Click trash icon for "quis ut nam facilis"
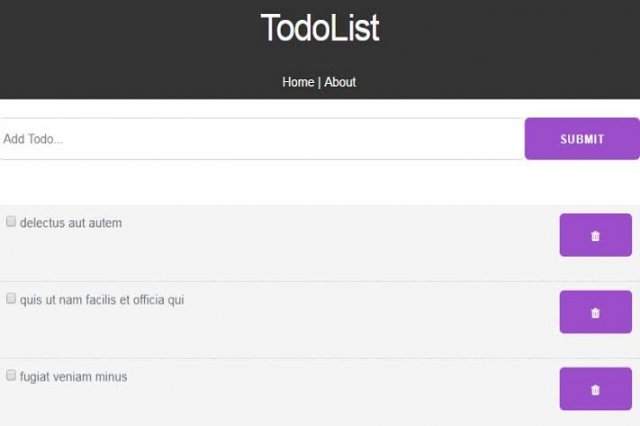Image resolution: width=640 pixels, height=426 pixels. tap(596, 312)
